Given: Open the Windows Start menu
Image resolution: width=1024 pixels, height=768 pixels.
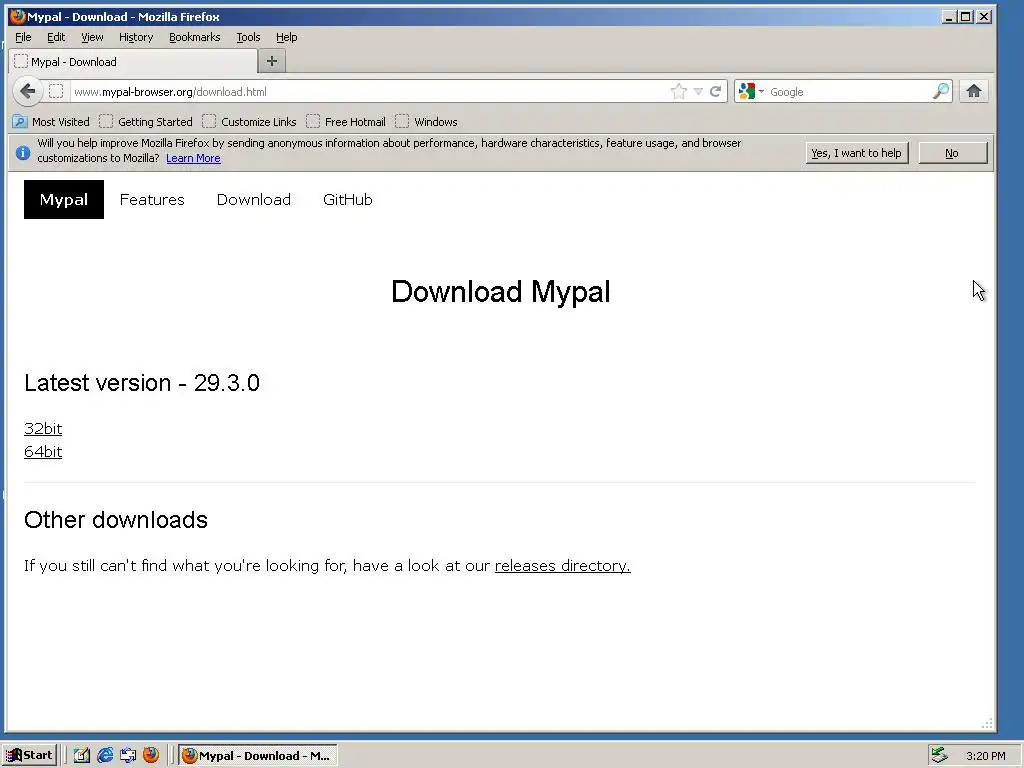Looking at the screenshot, I should tap(29, 755).
